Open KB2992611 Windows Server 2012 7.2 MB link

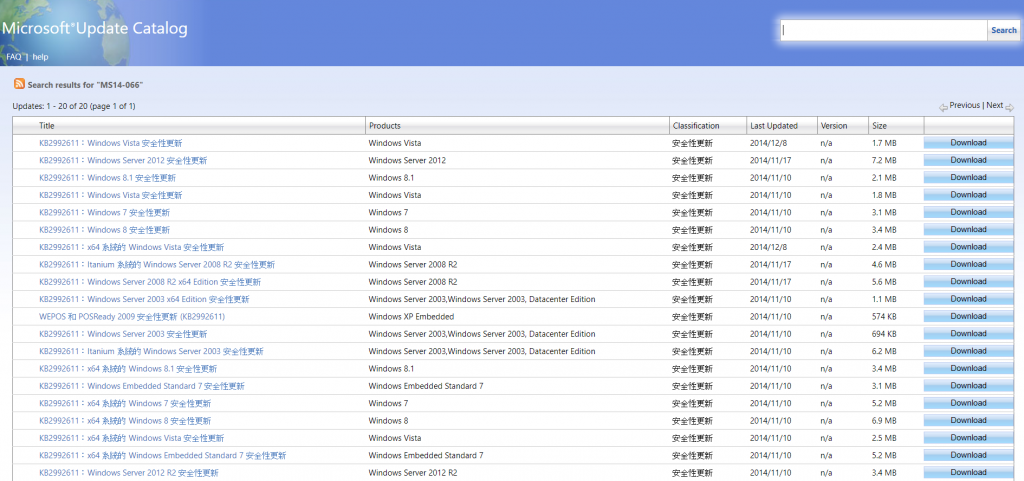(123, 161)
